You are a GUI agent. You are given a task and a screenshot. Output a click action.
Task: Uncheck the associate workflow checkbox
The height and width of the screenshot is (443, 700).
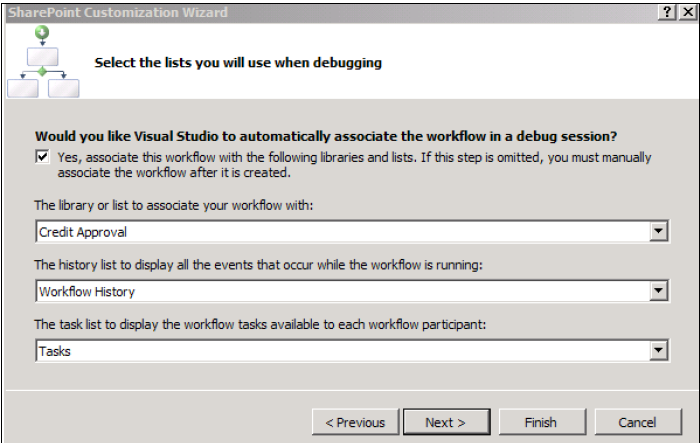tap(42, 157)
